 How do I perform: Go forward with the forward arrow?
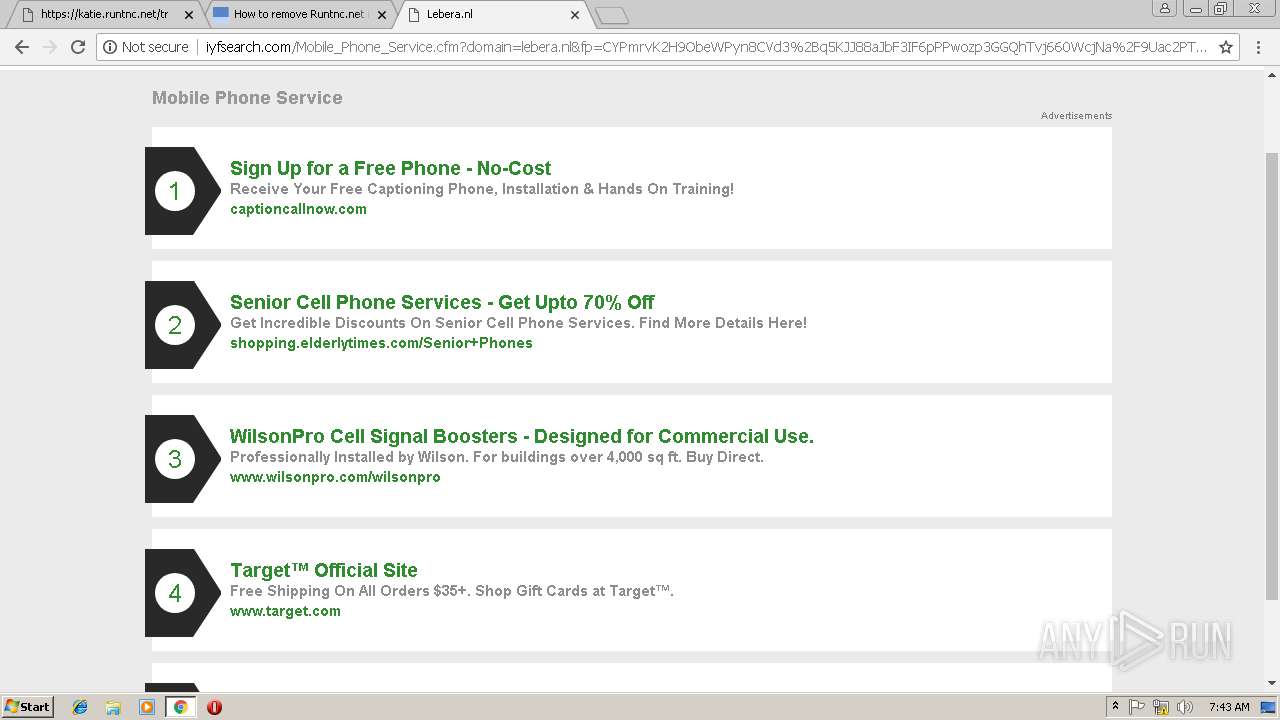[50, 47]
